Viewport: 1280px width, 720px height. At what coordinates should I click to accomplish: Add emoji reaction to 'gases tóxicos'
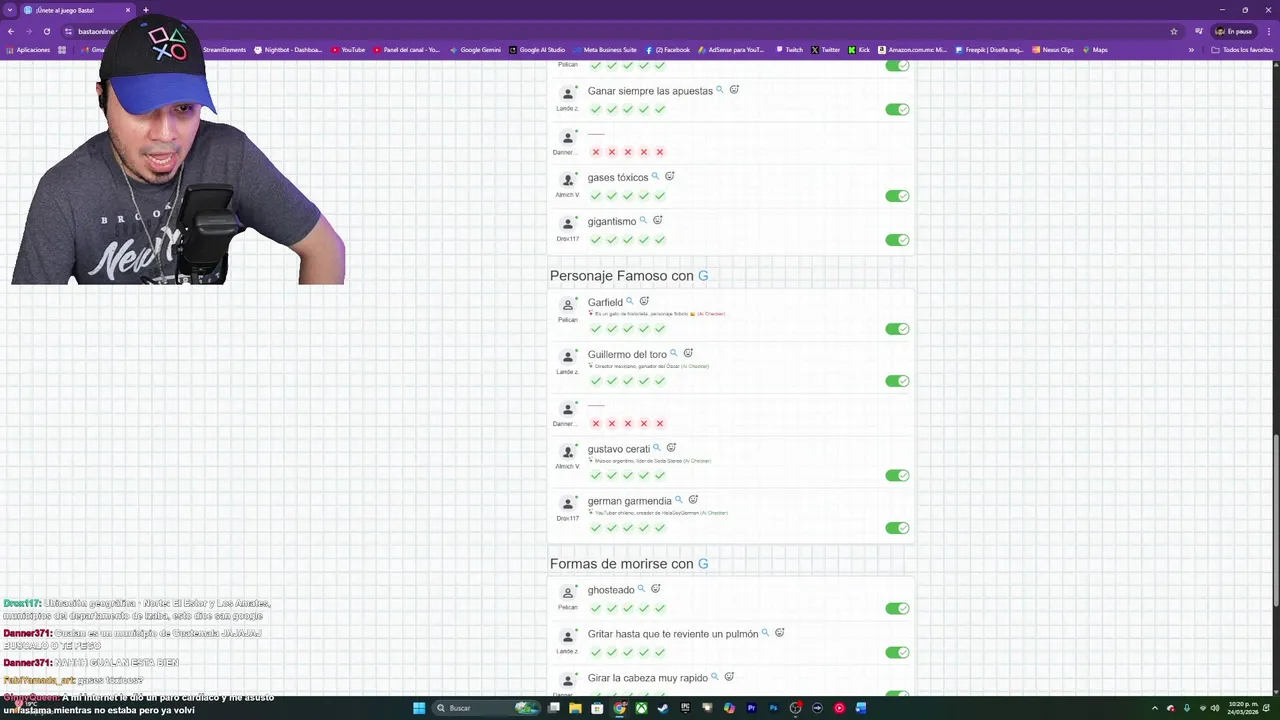click(x=670, y=176)
